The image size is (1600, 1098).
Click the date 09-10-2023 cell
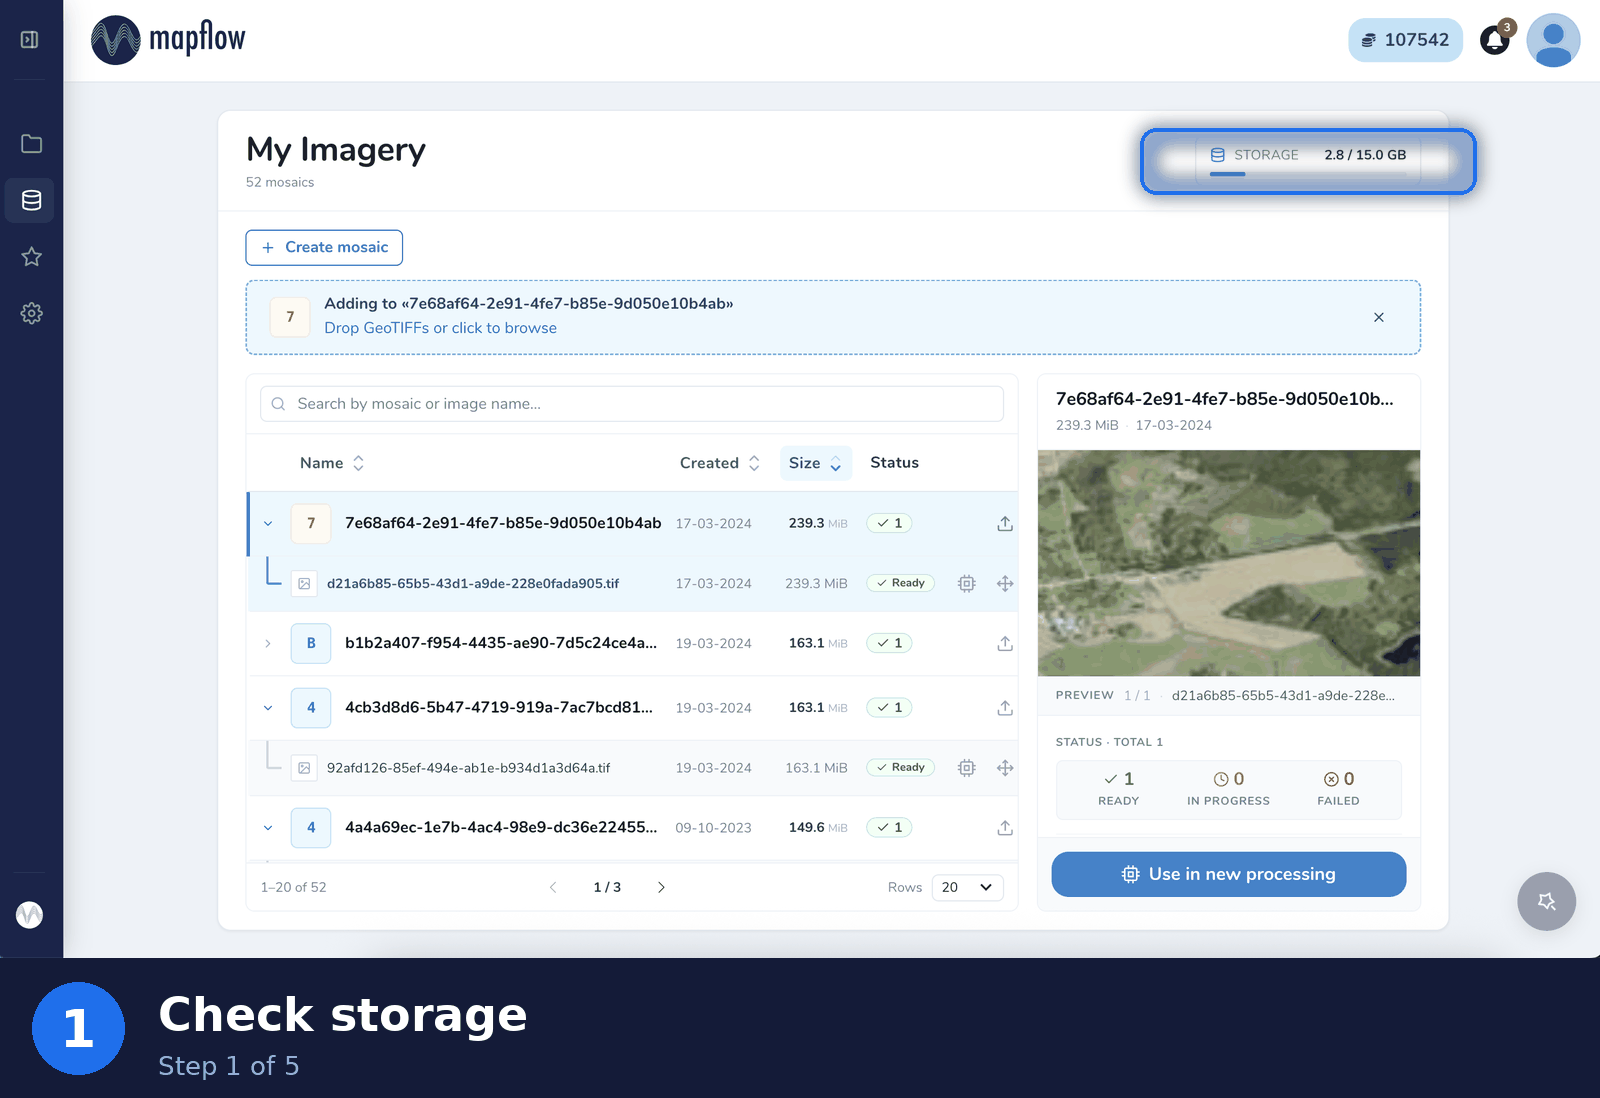click(x=713, y=828)
